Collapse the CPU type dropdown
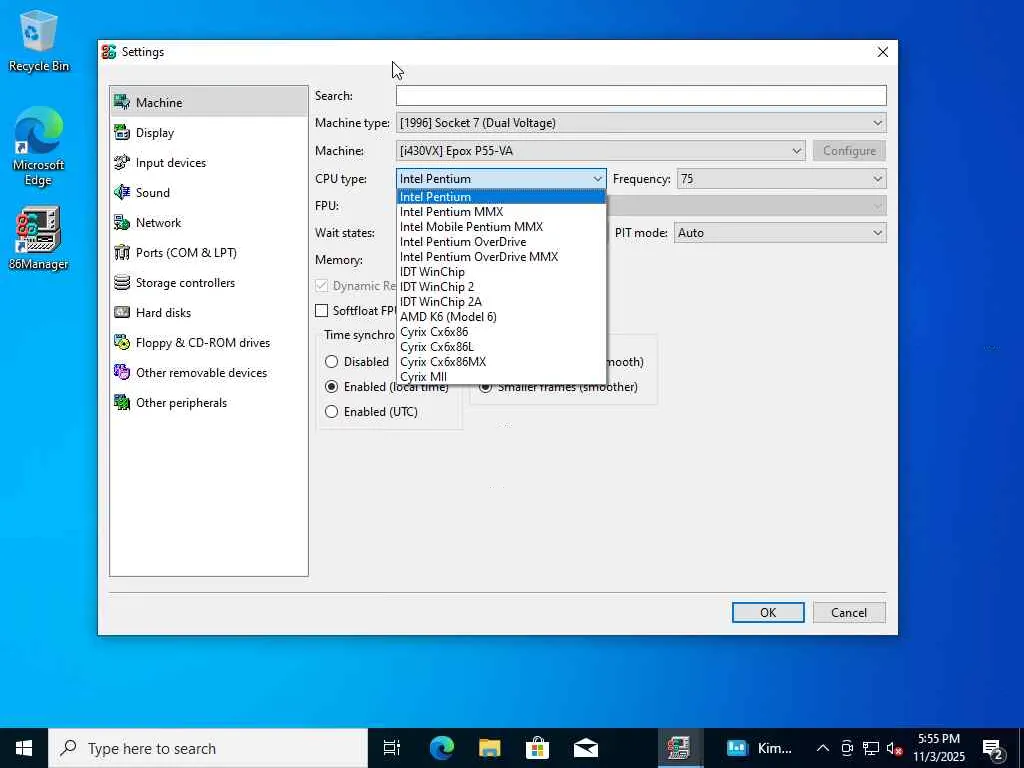The height and width of the screenshot is (768, 1024). (x=501, y=179)
